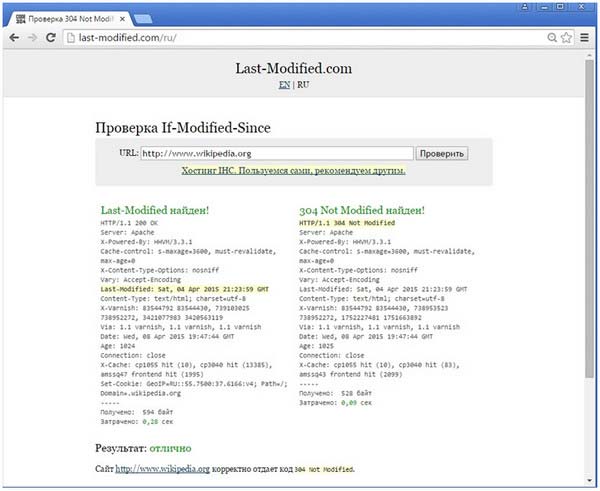
Task: Close the current browser tab
Action: click(x=123, y=17)
